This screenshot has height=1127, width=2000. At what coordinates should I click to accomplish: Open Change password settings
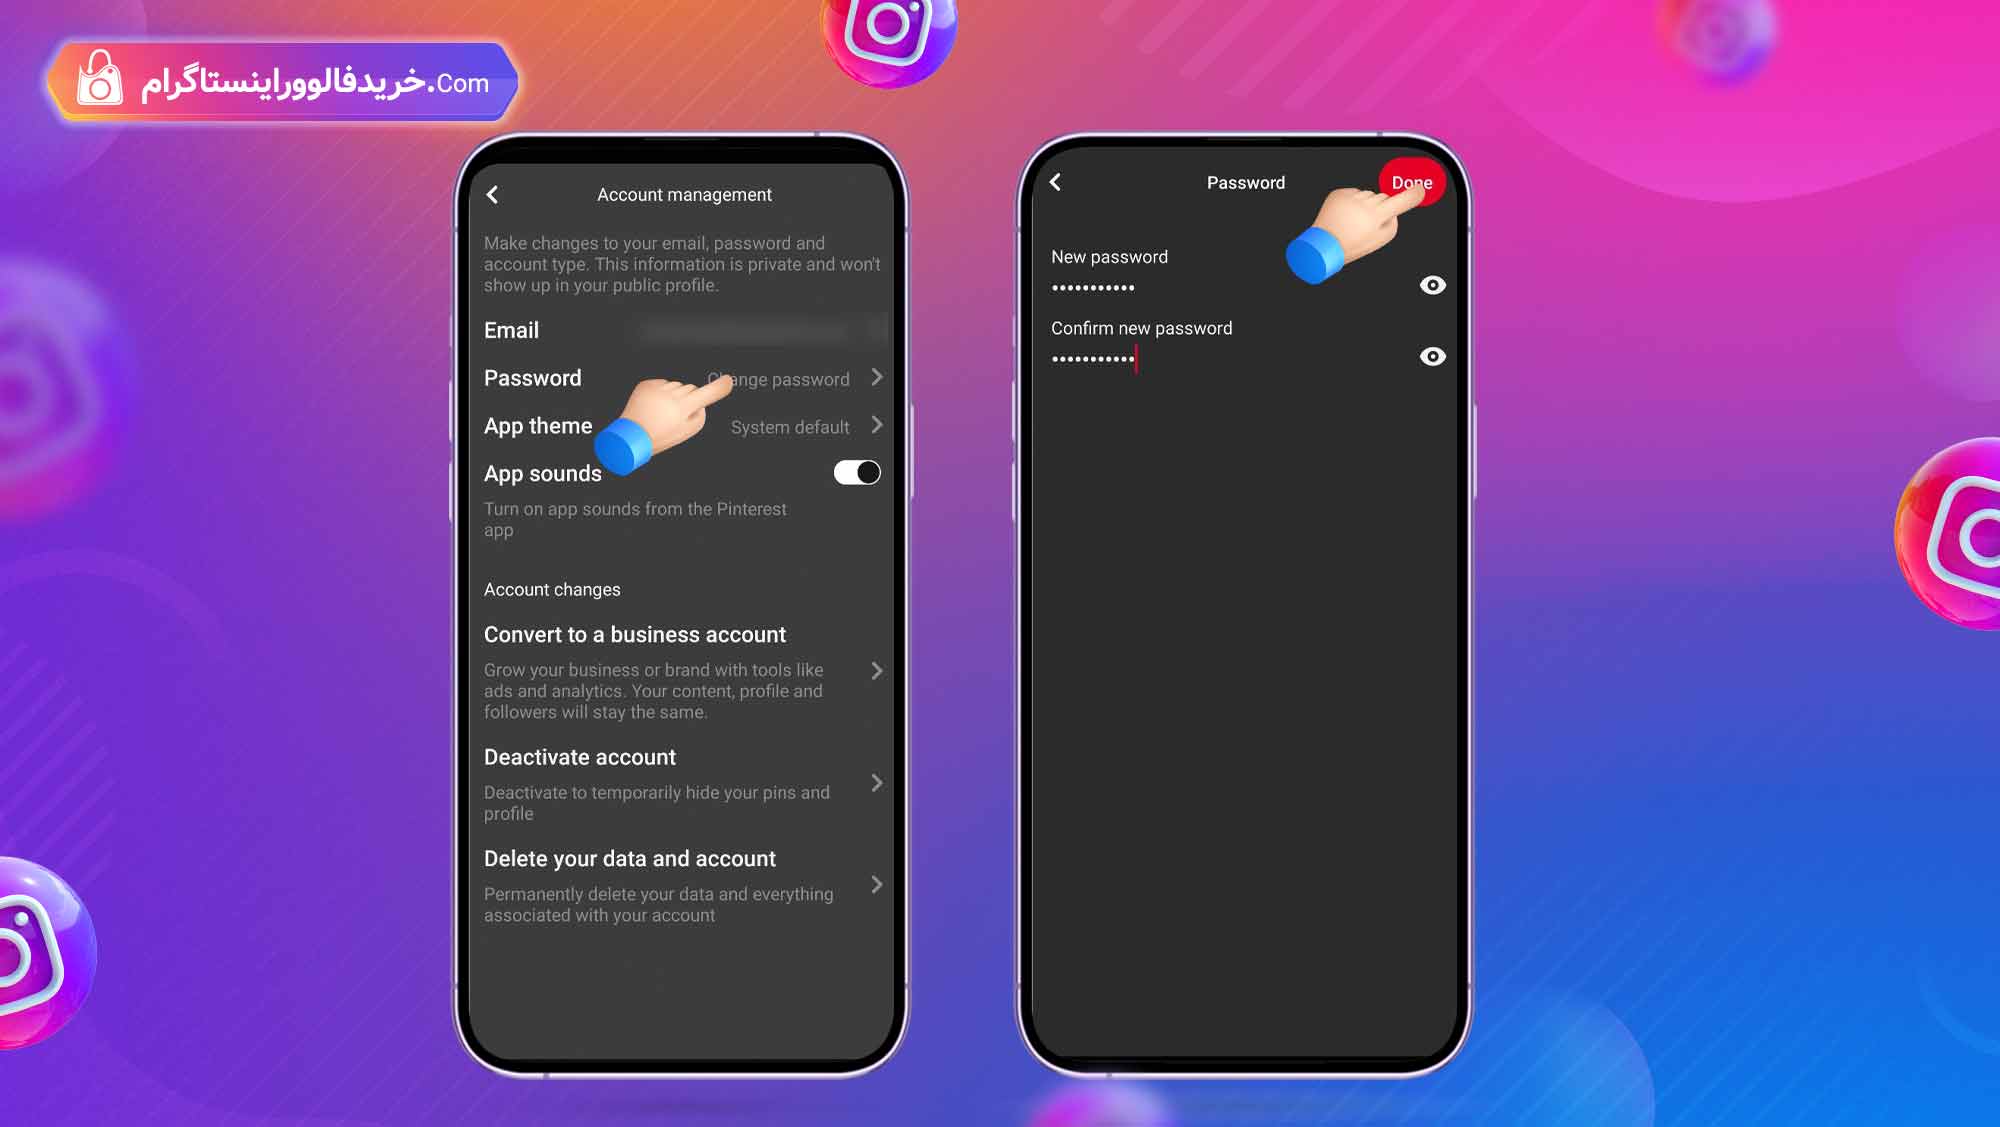tap(779, 378)
